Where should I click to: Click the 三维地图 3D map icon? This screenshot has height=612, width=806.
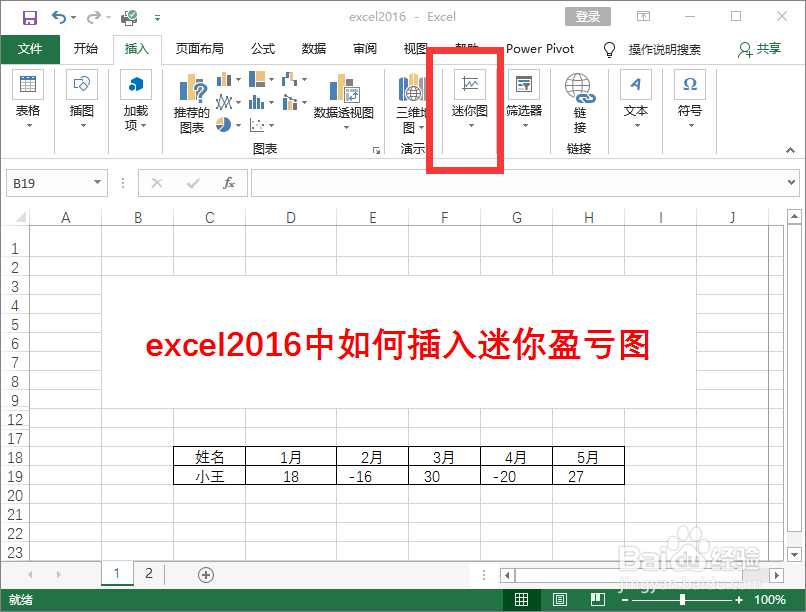point(411,88)
